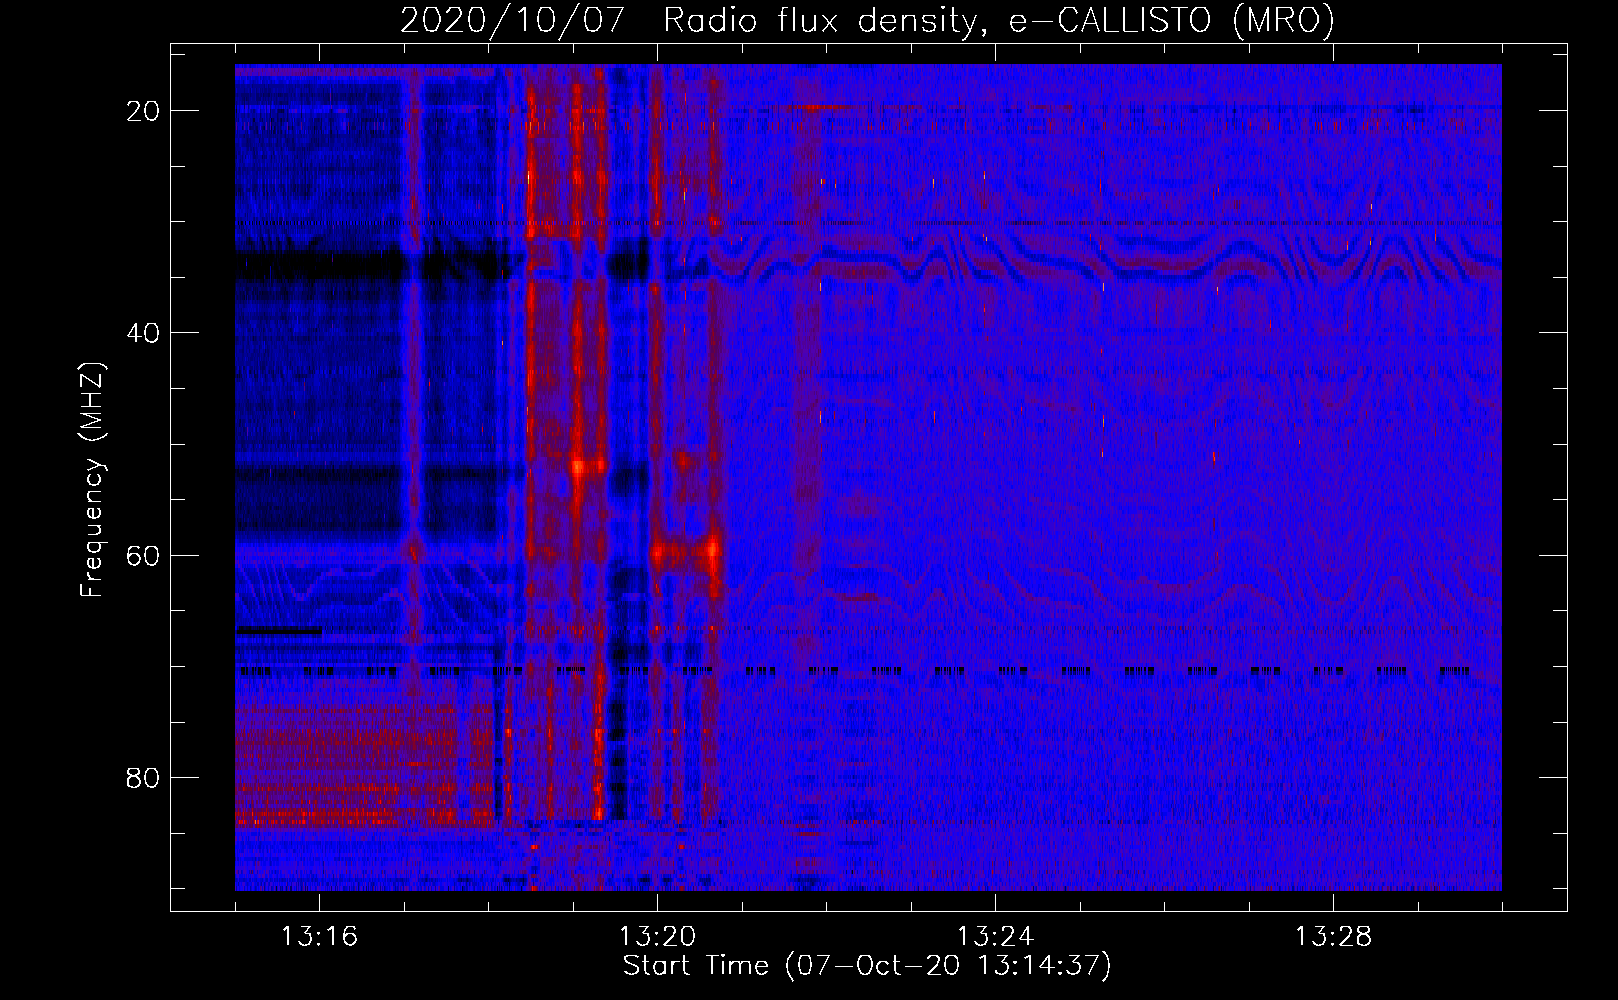Screen dimensions: 1618x1000
Task: Select the 13:16 time tick label
Action: tap(319, 937)
